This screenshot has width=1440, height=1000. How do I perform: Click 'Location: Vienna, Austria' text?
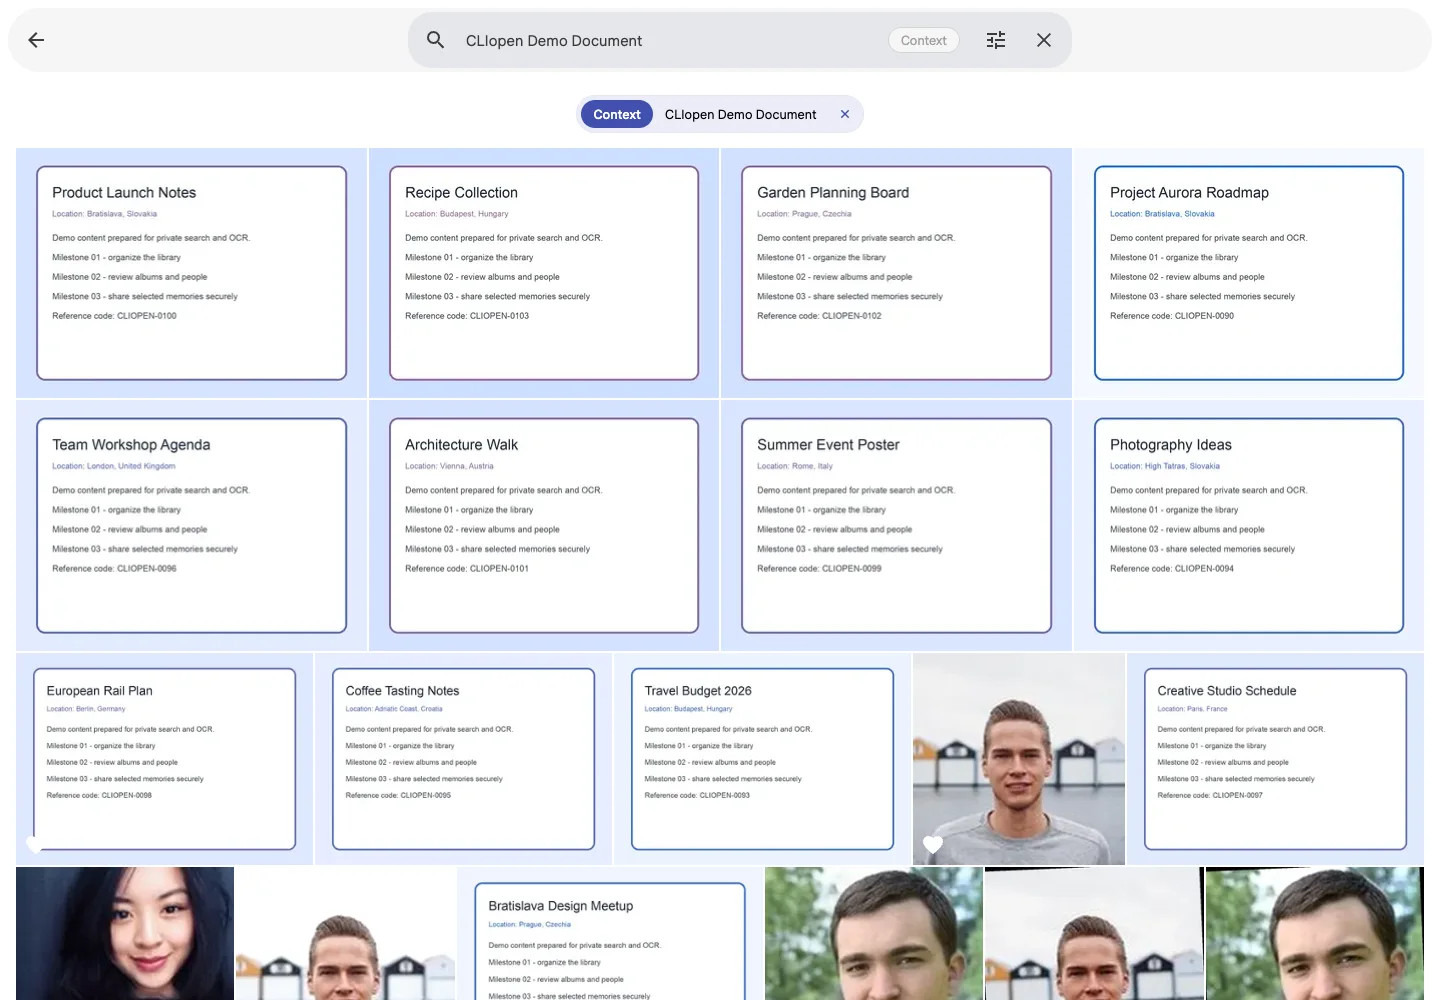click(x=449, y=466)
